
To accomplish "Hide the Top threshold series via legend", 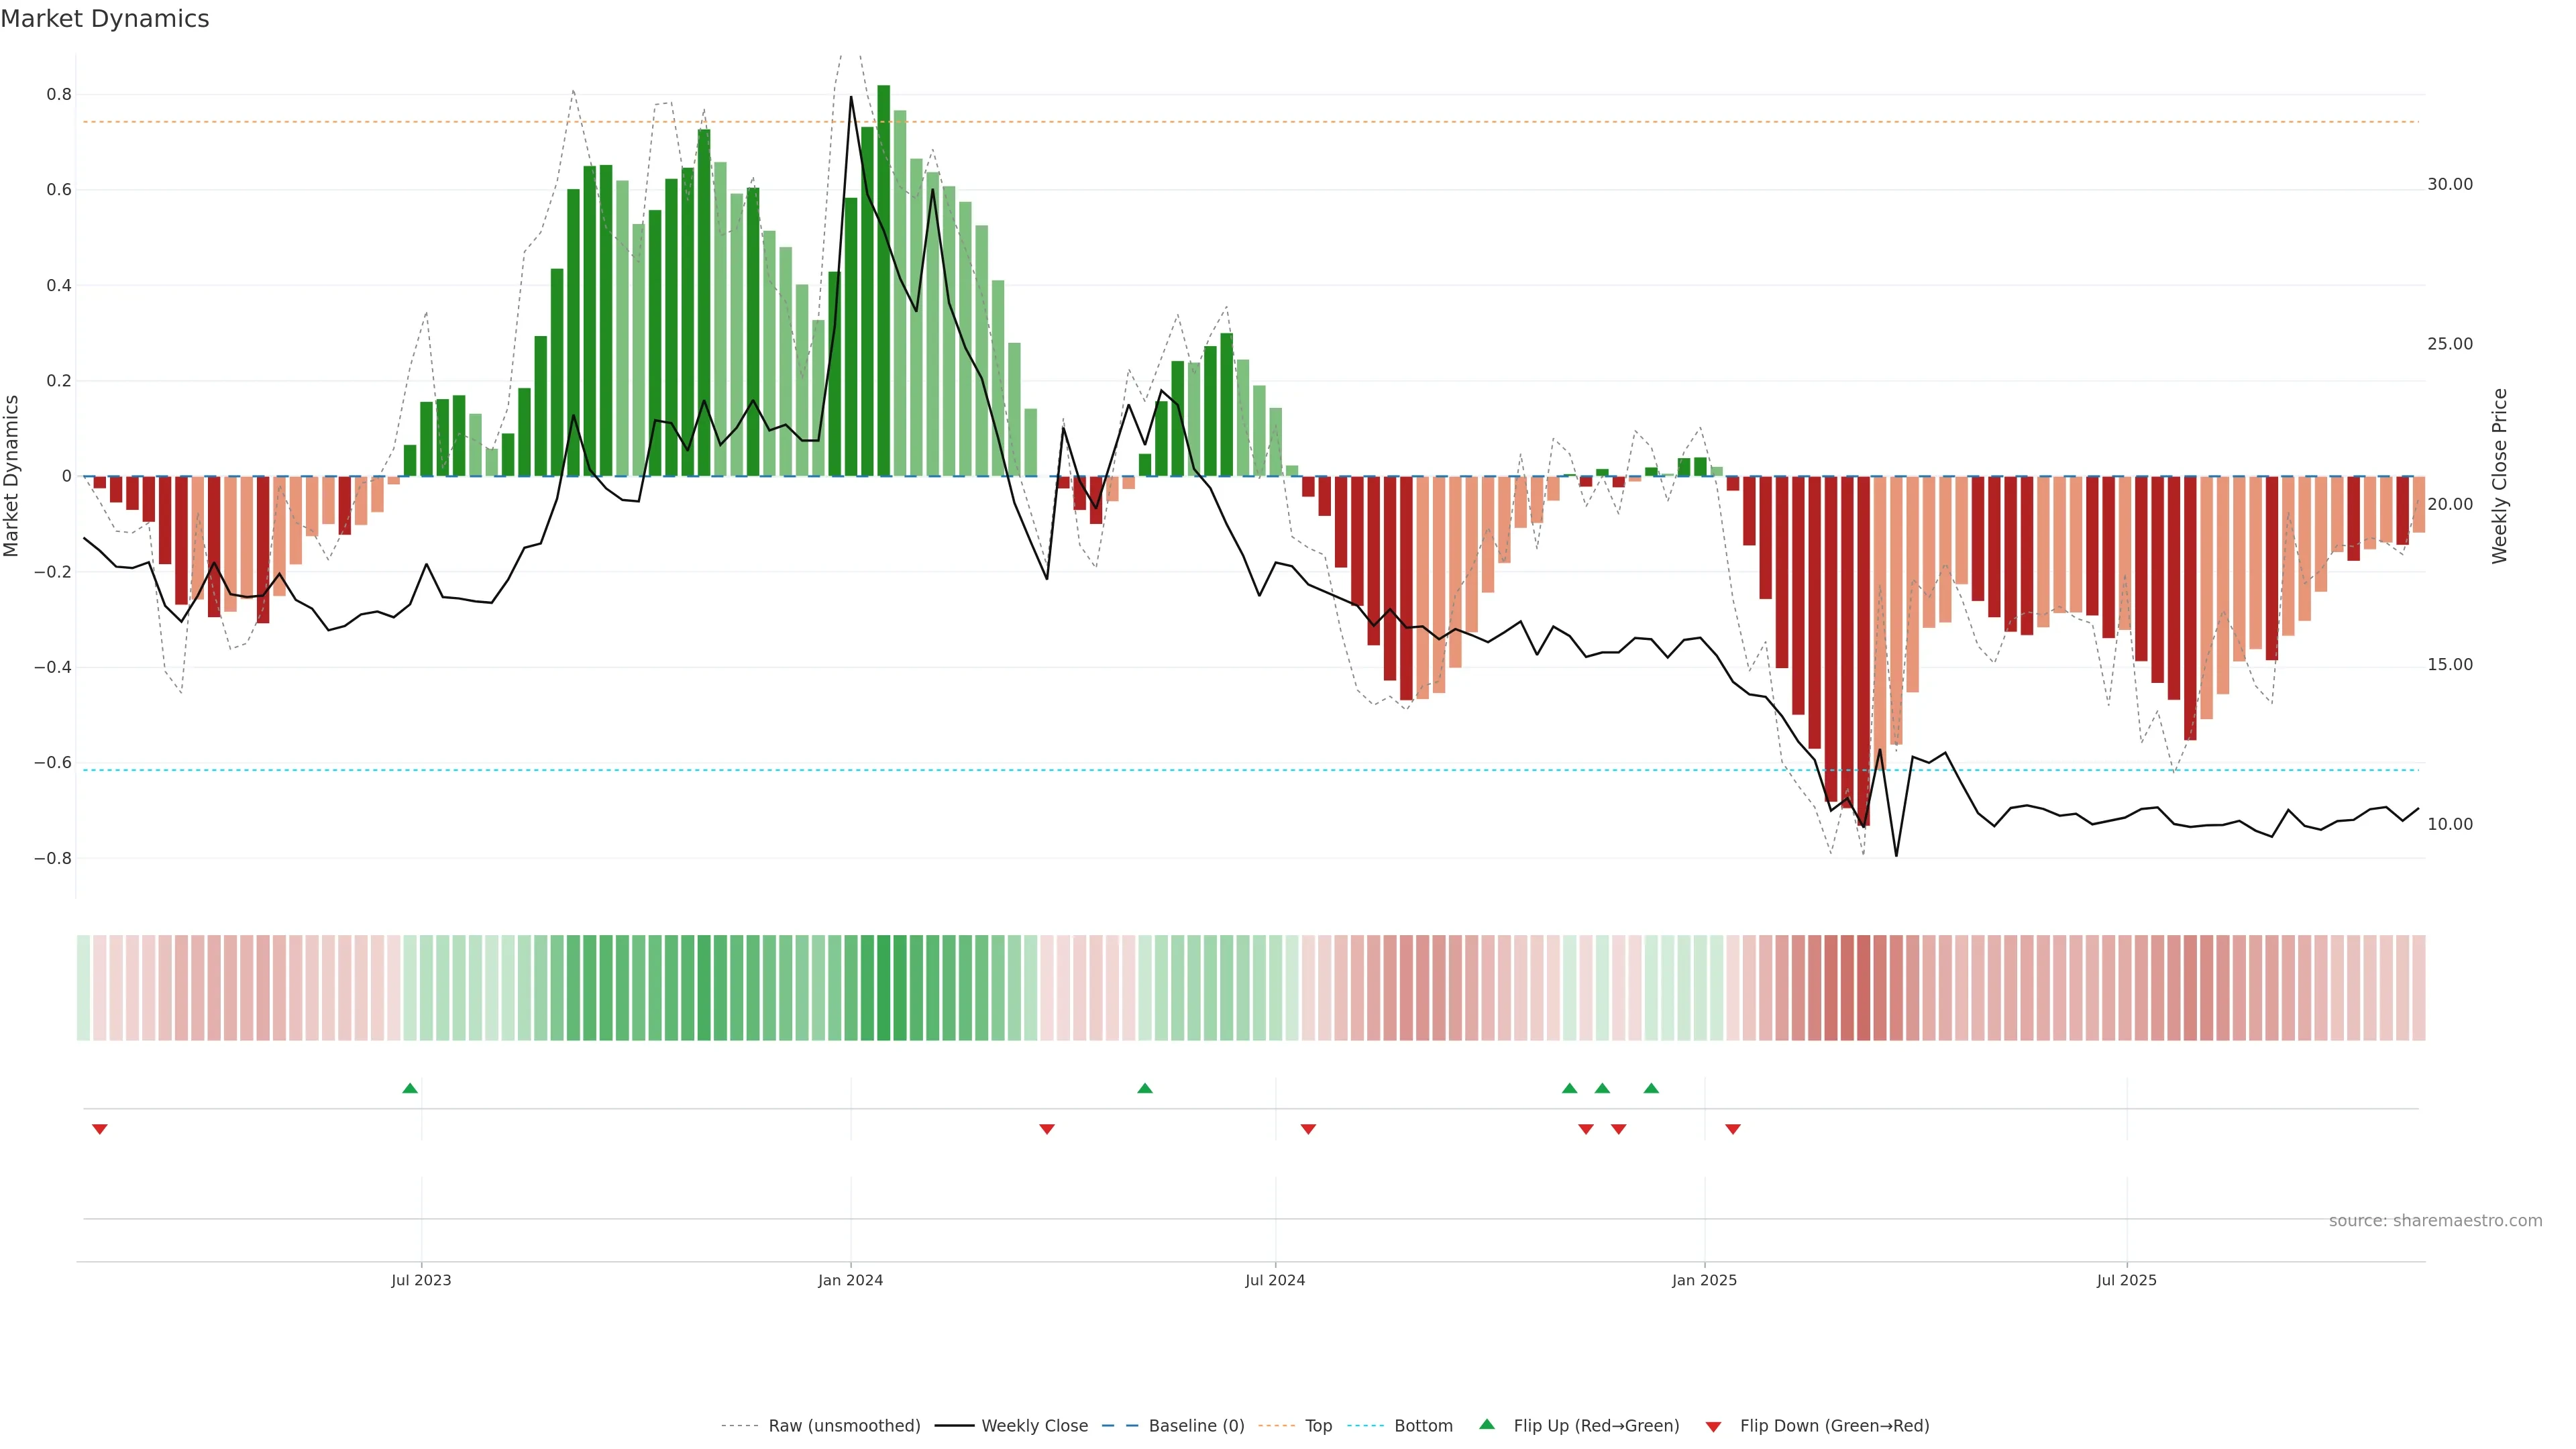I will click(1318, 1426).
